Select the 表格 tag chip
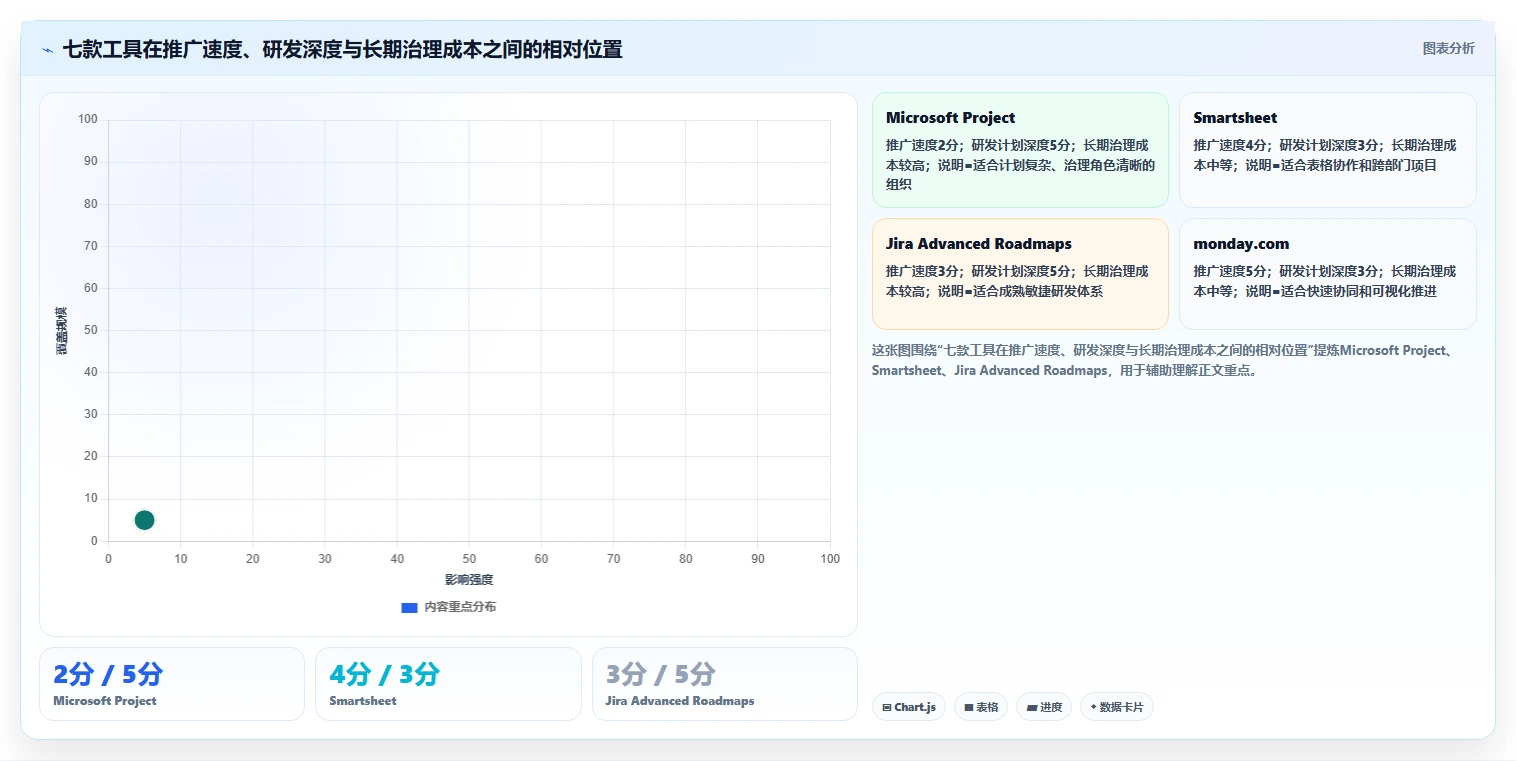 point(981,707)
